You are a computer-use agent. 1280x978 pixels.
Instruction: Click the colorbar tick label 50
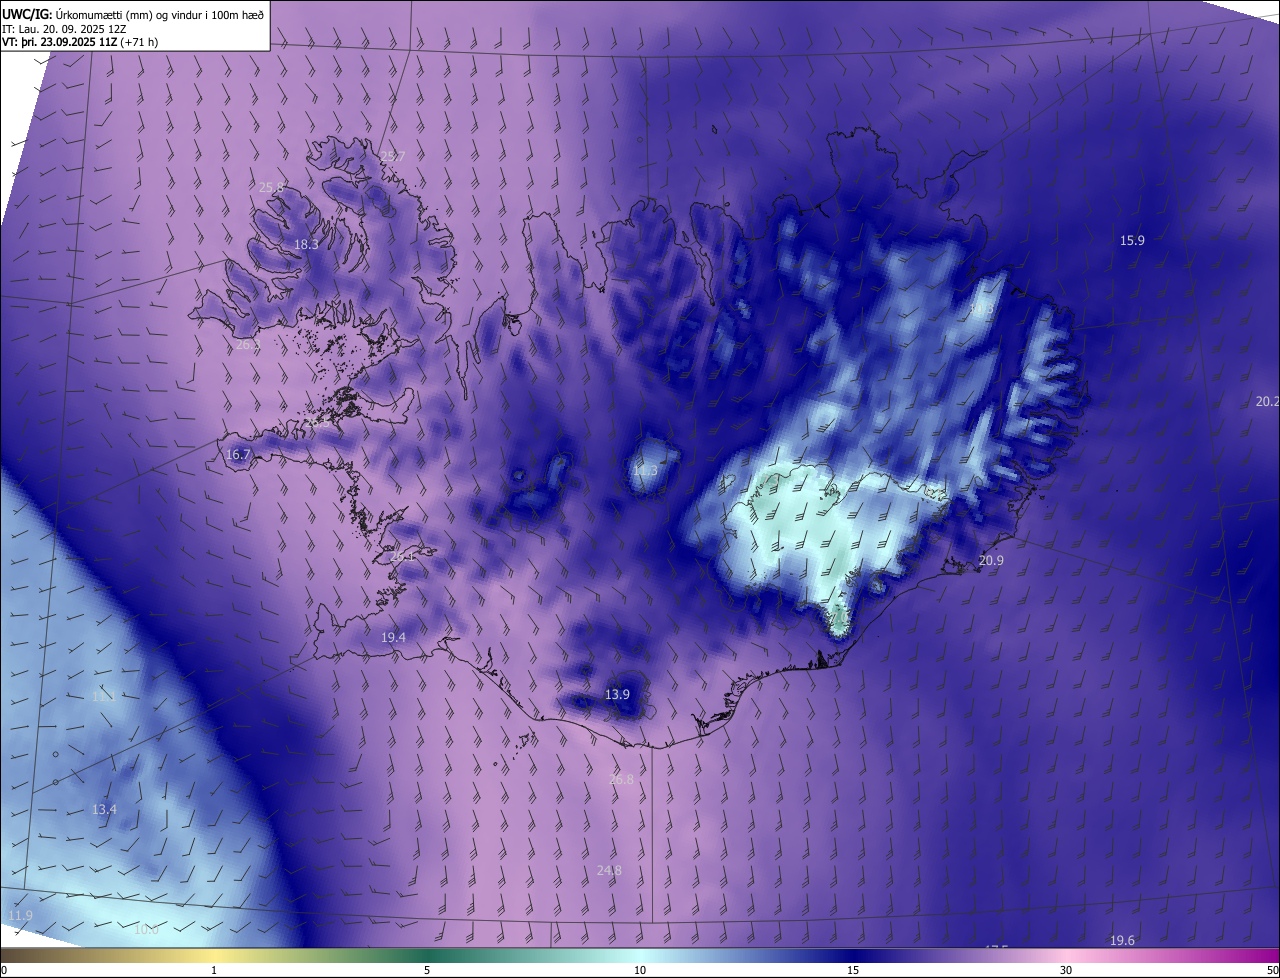[x=1272, y=970]
